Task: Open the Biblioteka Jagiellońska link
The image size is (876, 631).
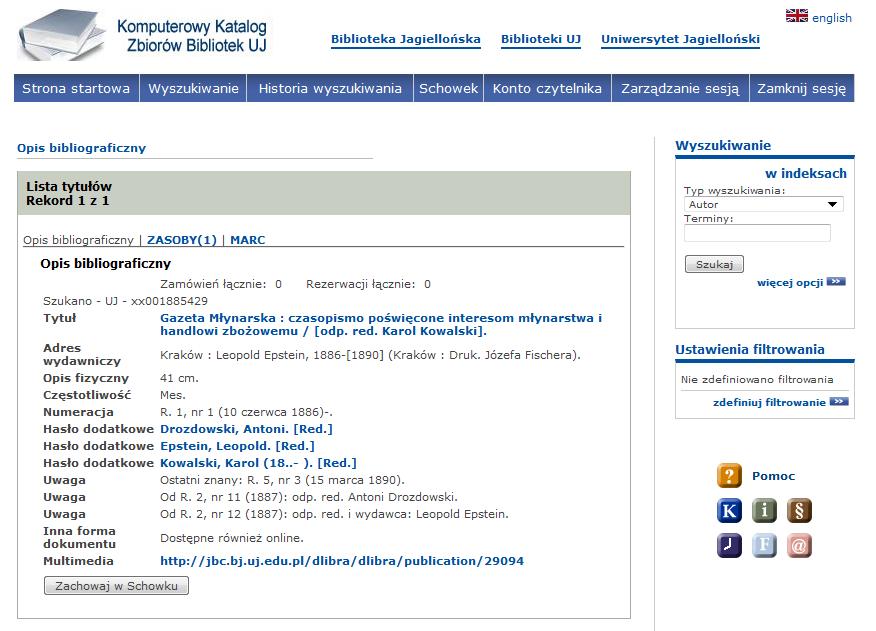Action: pos(406,39)
